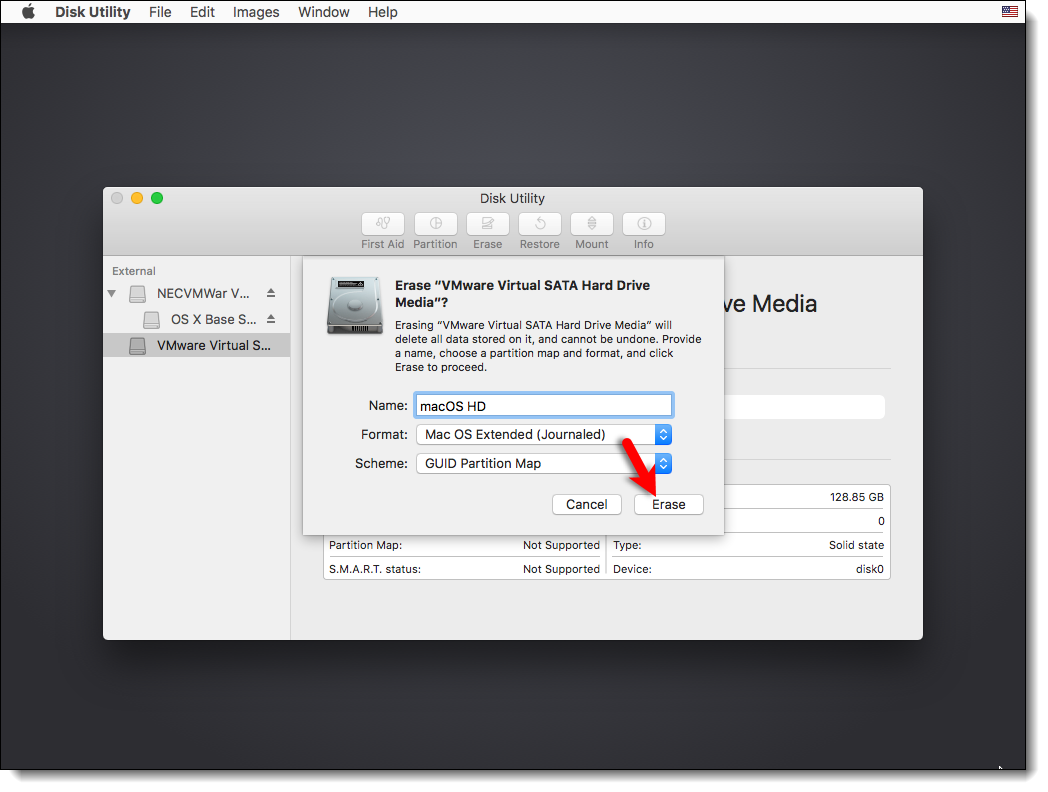Zoom the Disk Utility window with green button

[x=157, y=198]
